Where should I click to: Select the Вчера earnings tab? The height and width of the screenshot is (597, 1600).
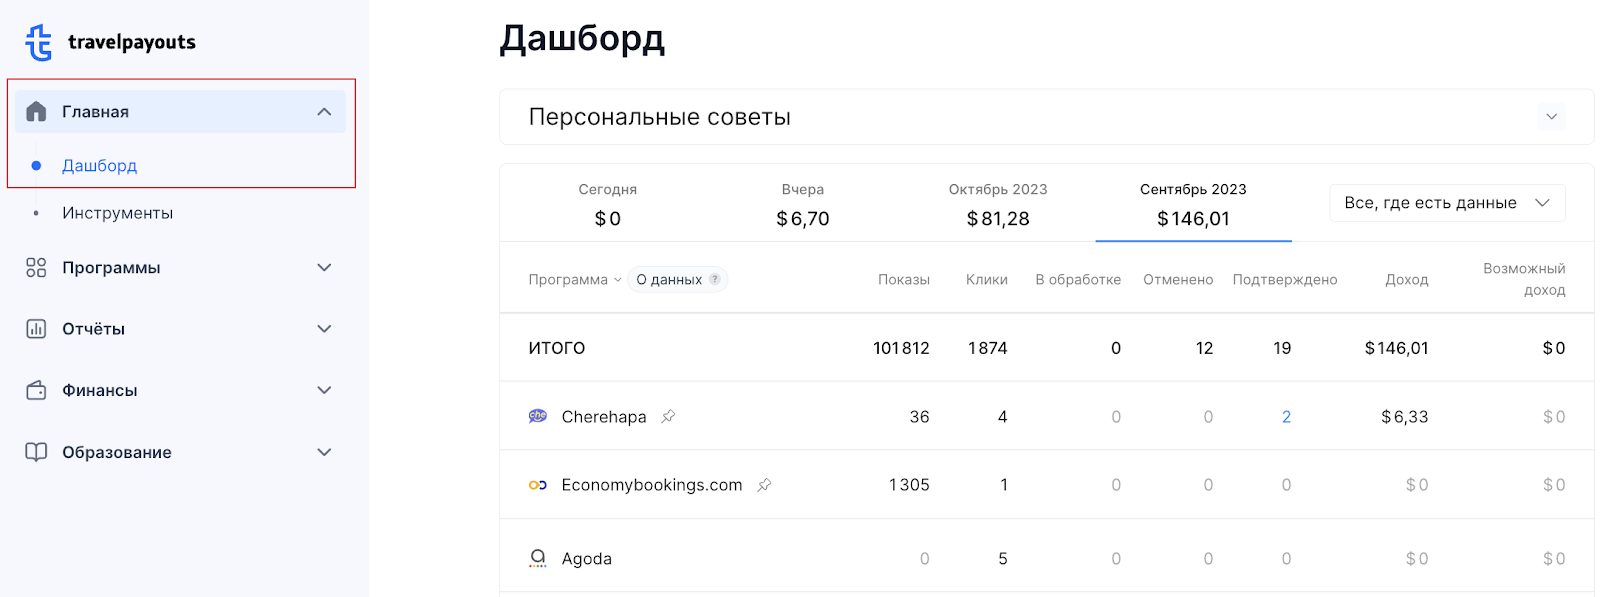click(803, 204)
